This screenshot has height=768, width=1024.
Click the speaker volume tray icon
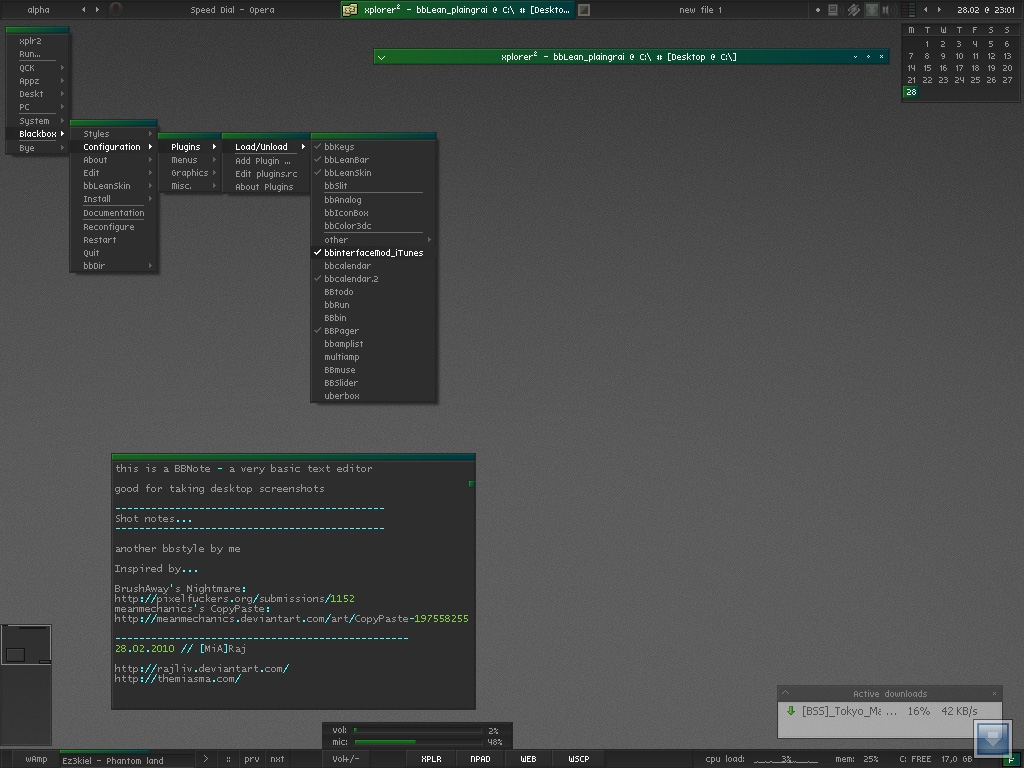click(888, 10)
